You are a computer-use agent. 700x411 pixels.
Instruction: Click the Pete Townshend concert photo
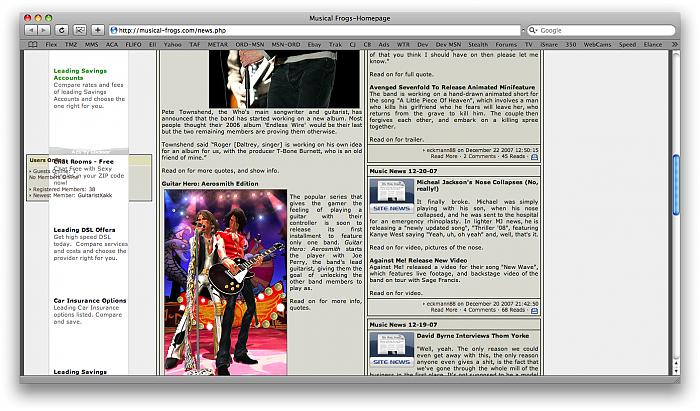tap(284, 79)
